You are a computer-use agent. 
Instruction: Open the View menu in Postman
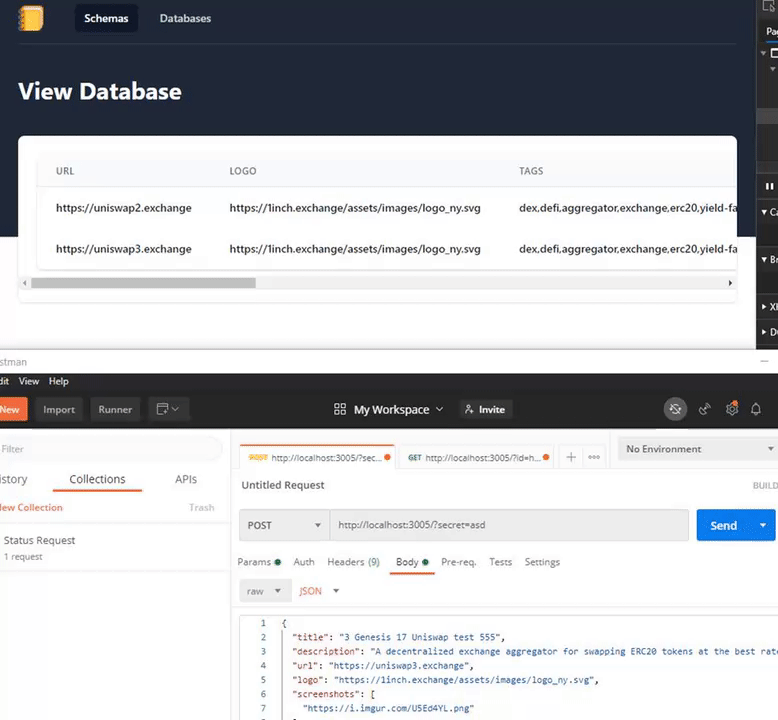tap(29, 381)
